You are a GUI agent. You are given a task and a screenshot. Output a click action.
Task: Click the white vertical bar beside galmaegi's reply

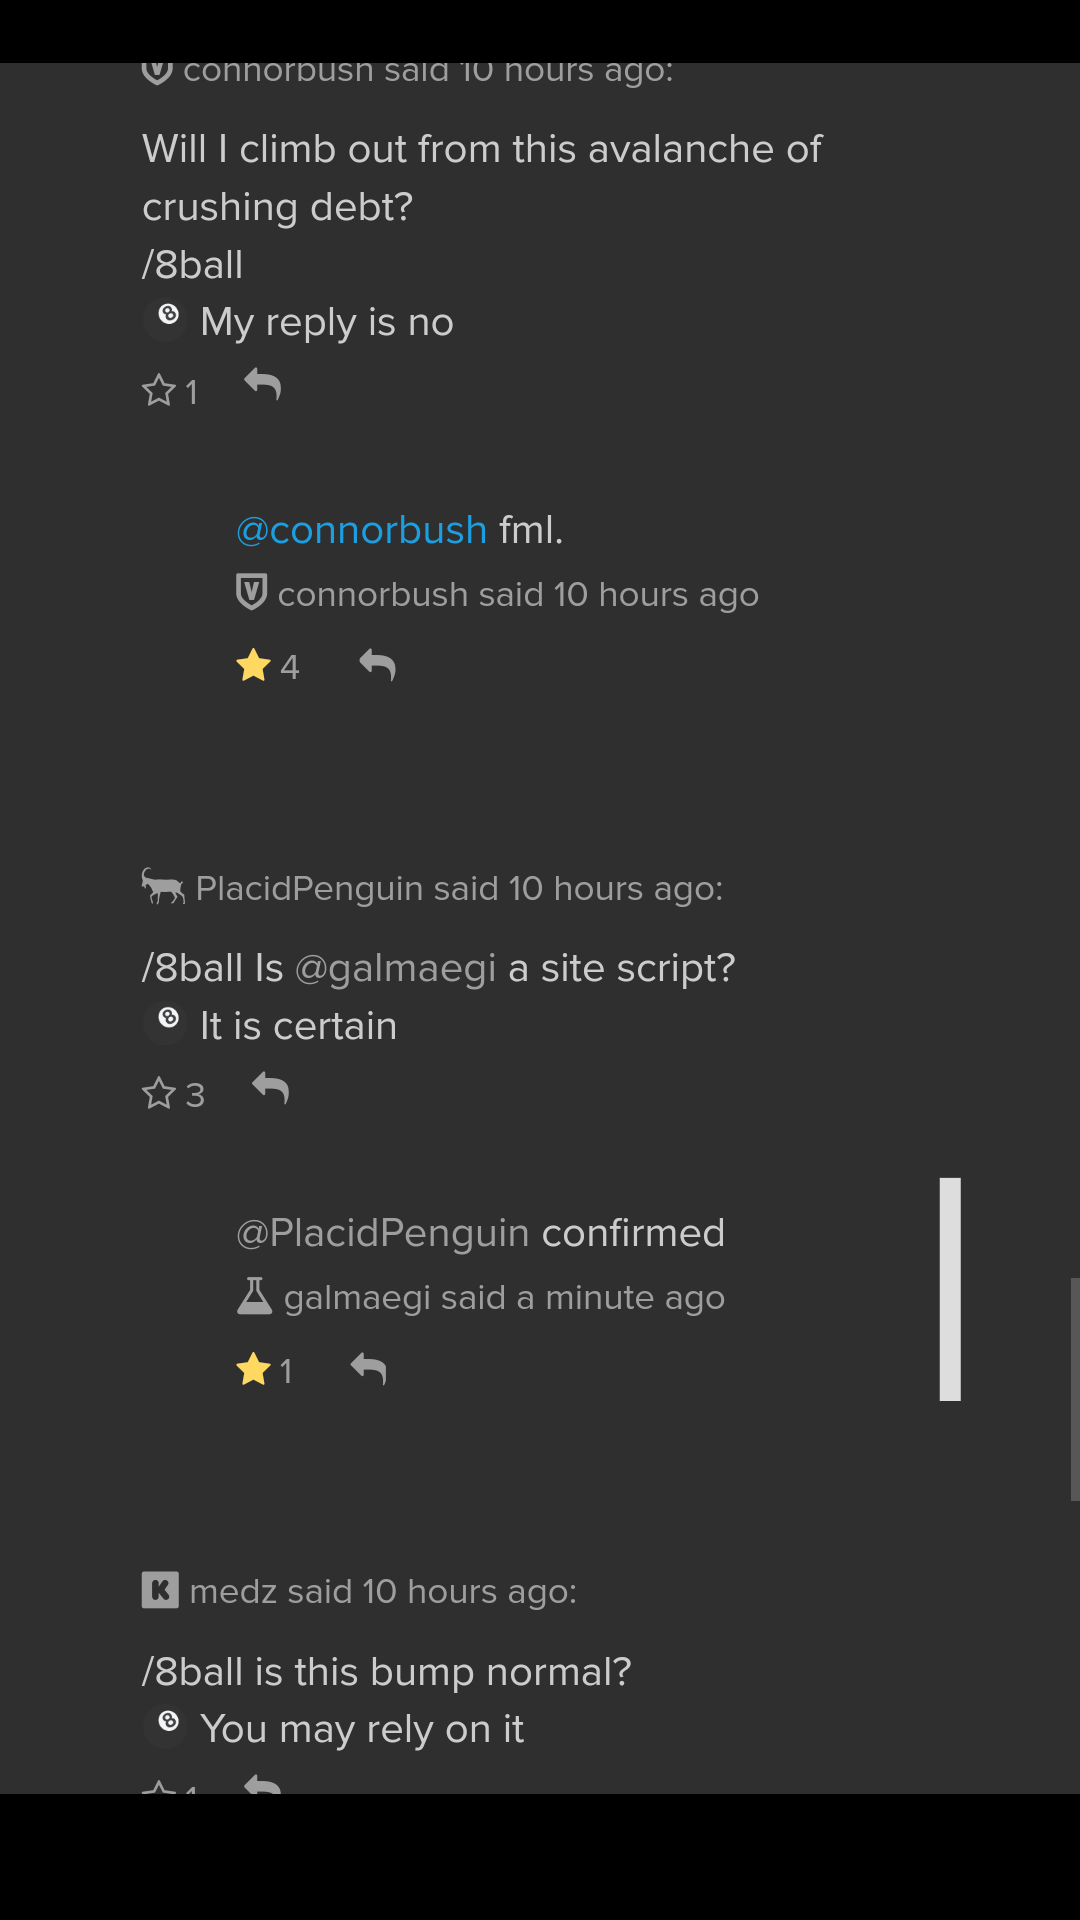point(950,1289)
